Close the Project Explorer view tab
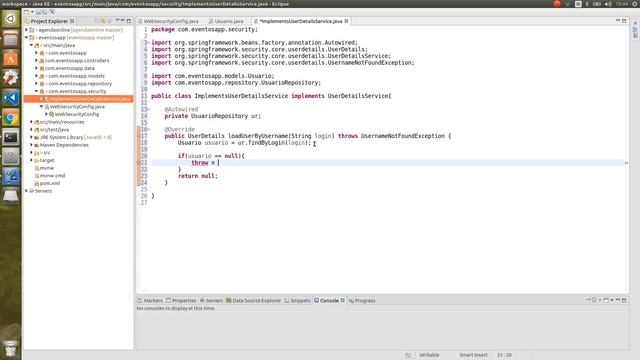 pos(72,21)
